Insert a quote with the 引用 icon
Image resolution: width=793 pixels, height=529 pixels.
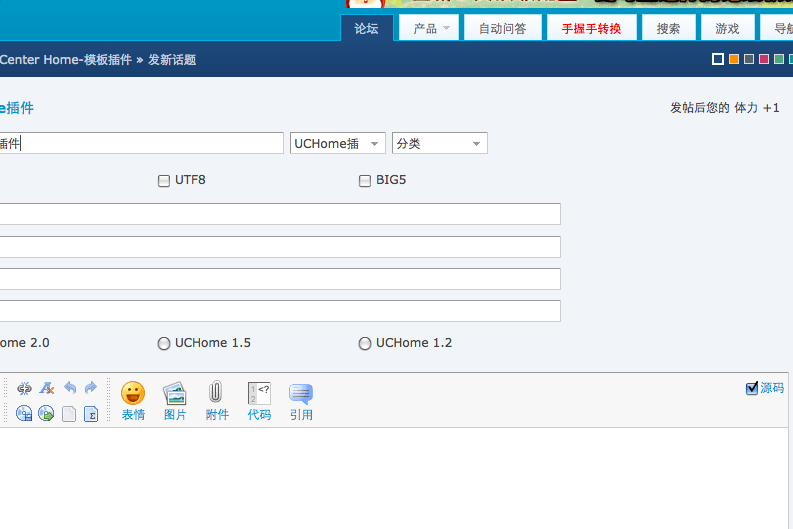click(301, 401)
